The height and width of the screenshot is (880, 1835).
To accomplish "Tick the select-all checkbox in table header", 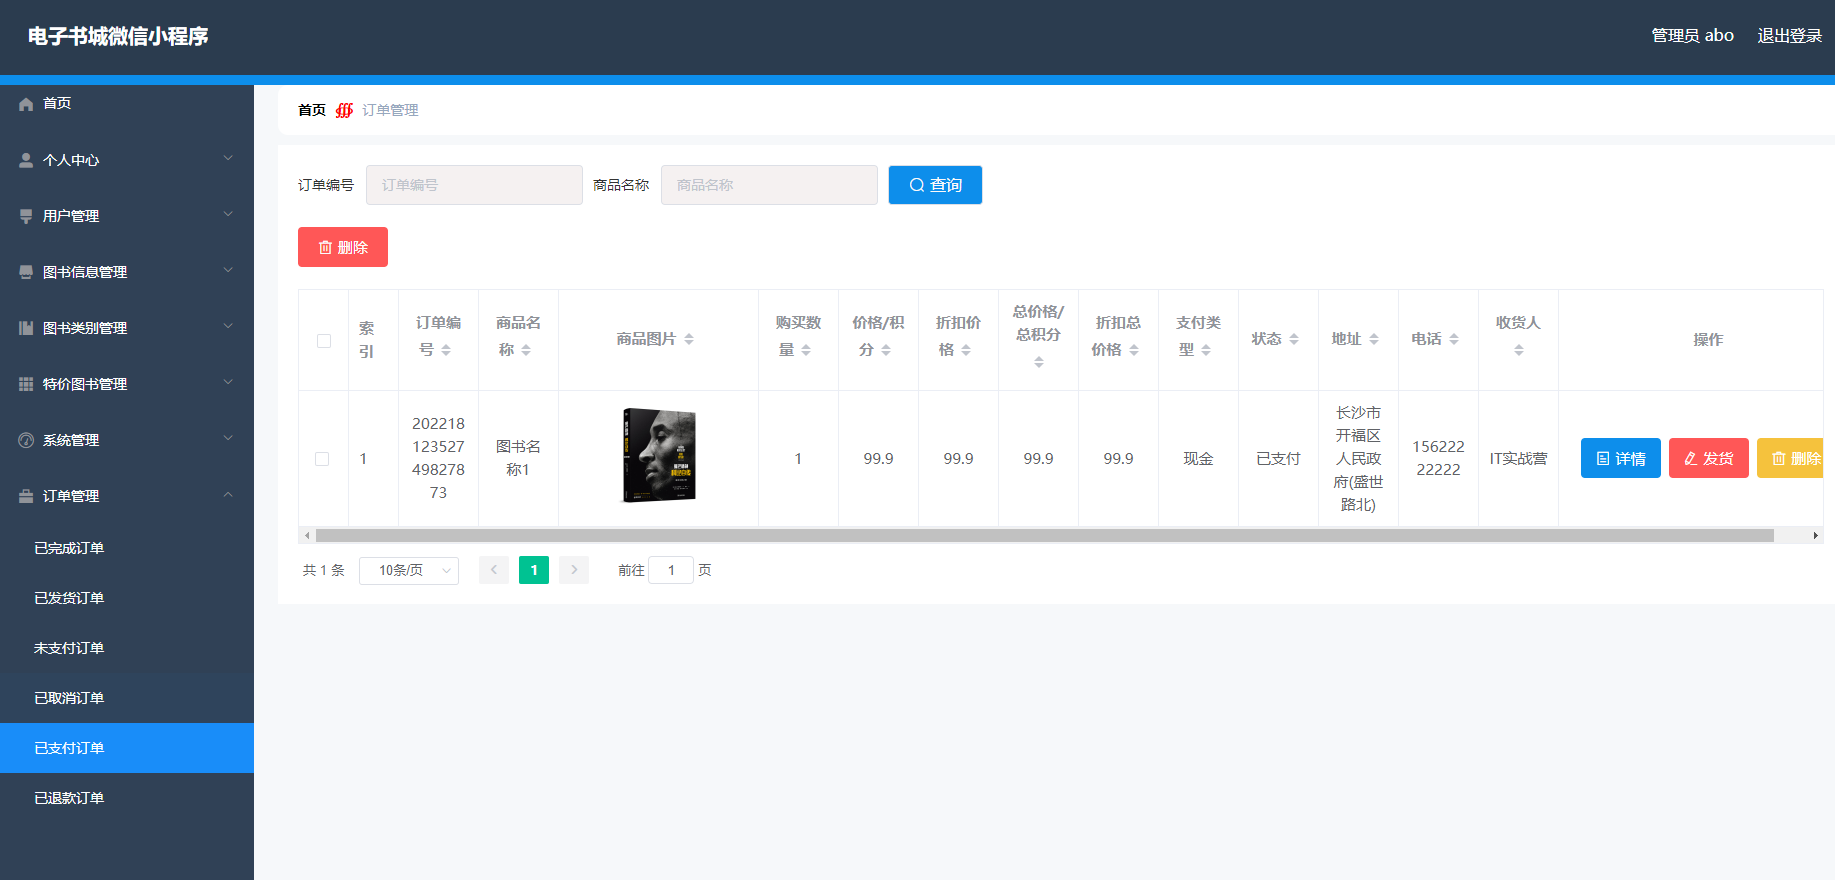I will point(324,341).
